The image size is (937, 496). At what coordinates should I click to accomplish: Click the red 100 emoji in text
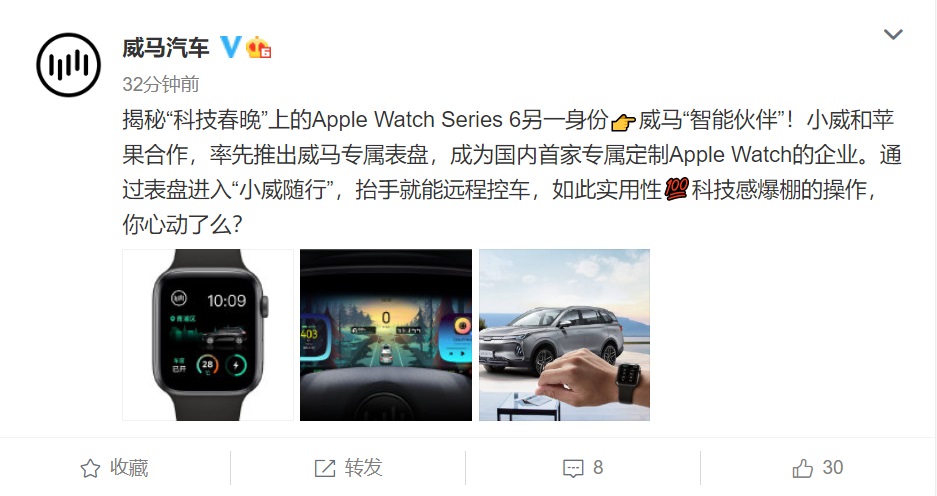coord(676,189)
